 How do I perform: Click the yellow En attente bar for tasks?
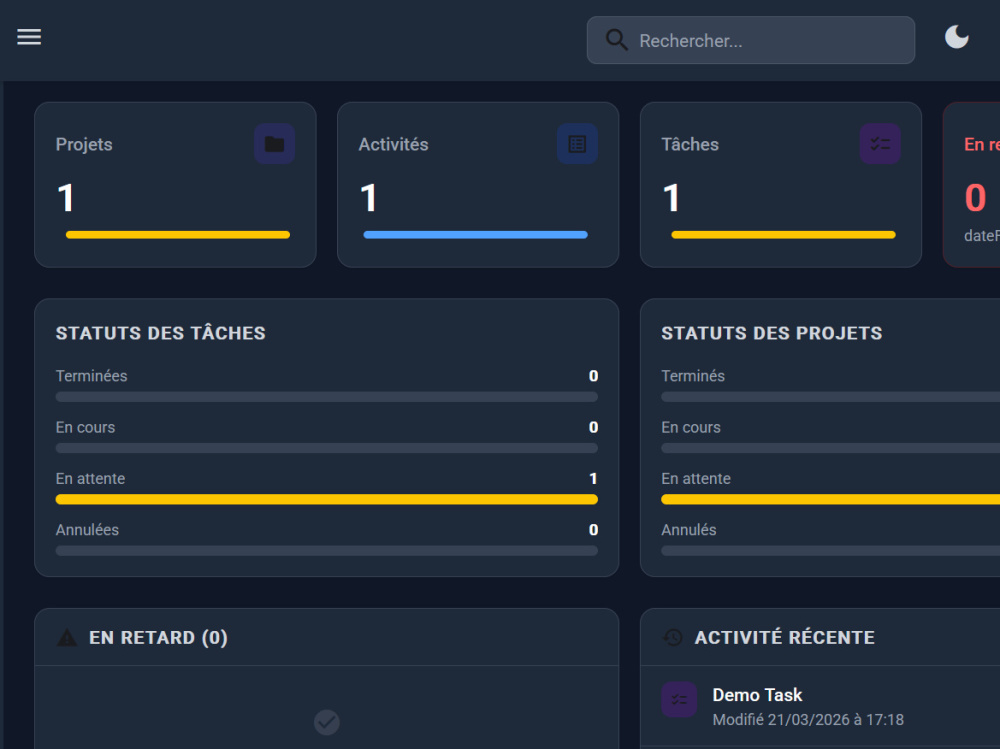pyautogui.click(x=327, y=500)
